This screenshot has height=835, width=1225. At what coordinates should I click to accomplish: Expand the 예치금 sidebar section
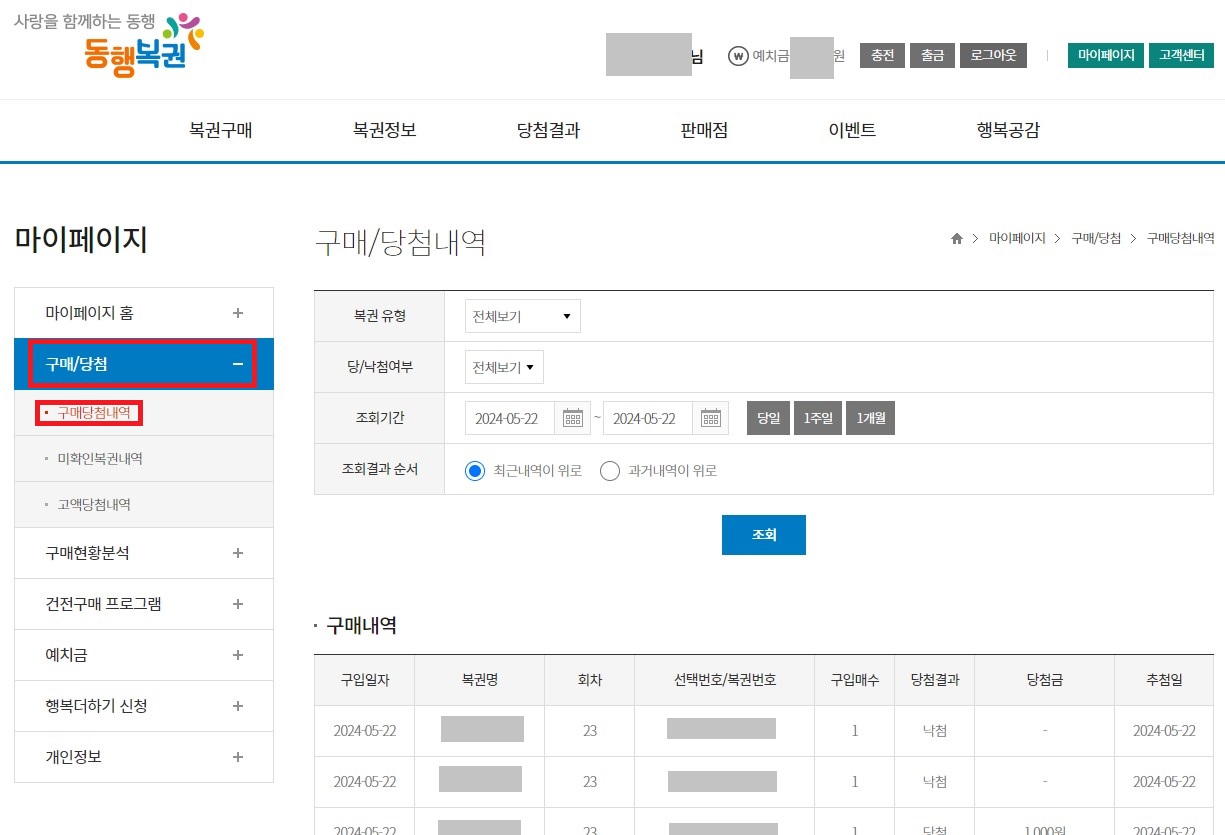click(x=238, y=655)
